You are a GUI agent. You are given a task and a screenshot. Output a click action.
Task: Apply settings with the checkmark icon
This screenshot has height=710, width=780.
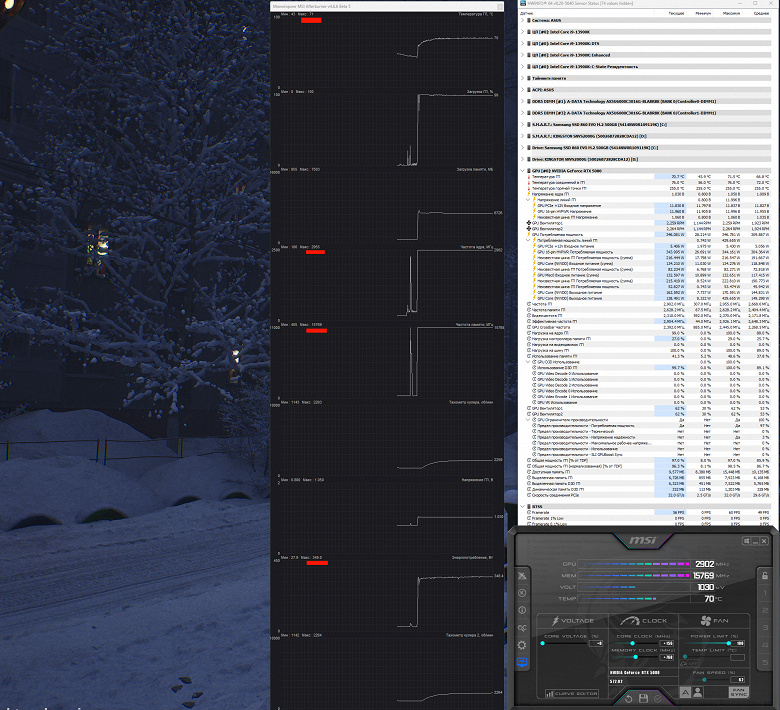[x=658, y=699]
